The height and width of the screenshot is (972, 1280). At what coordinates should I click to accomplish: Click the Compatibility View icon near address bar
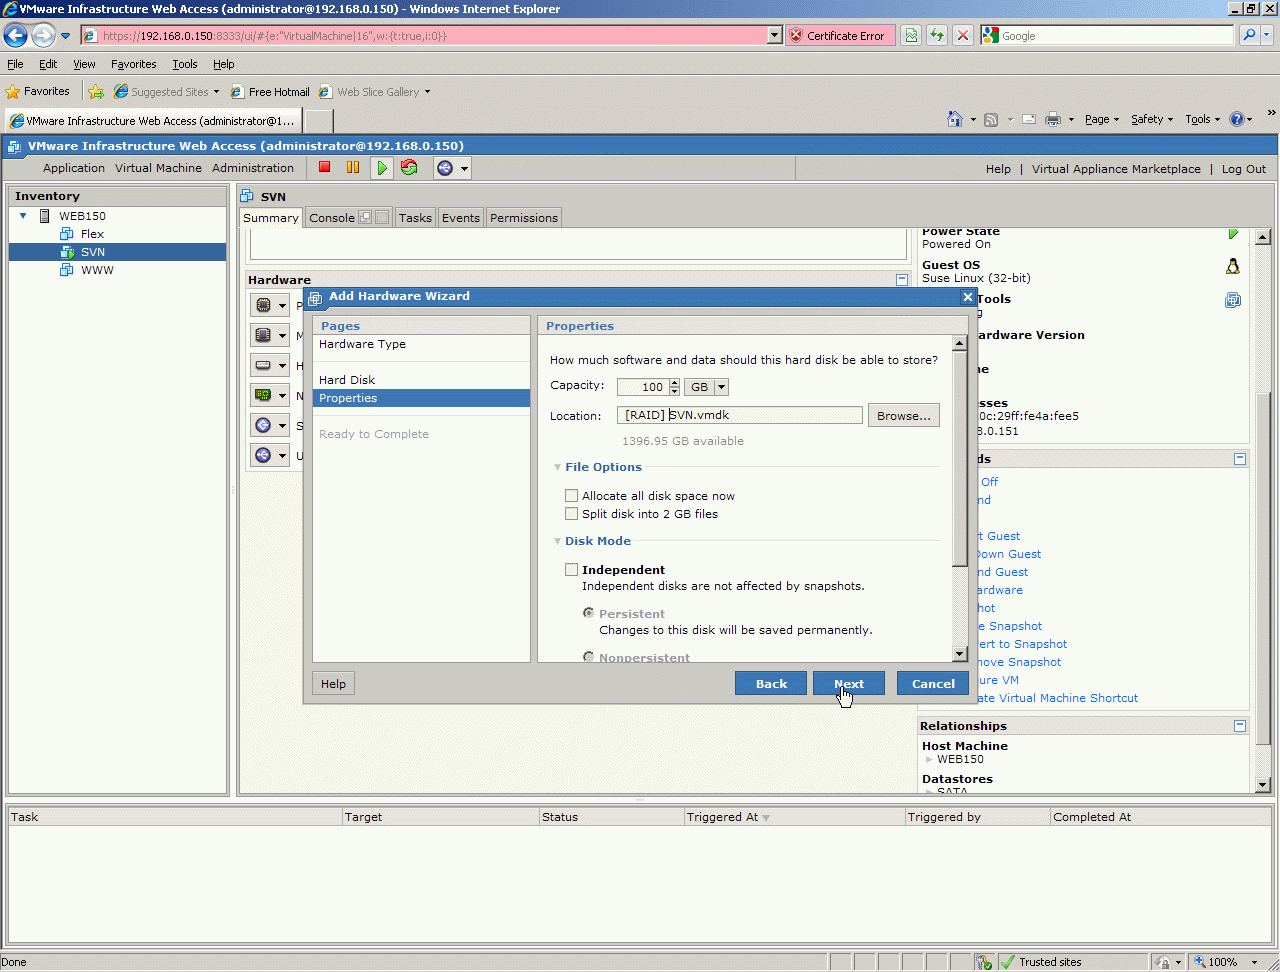(x=911, y=36)
